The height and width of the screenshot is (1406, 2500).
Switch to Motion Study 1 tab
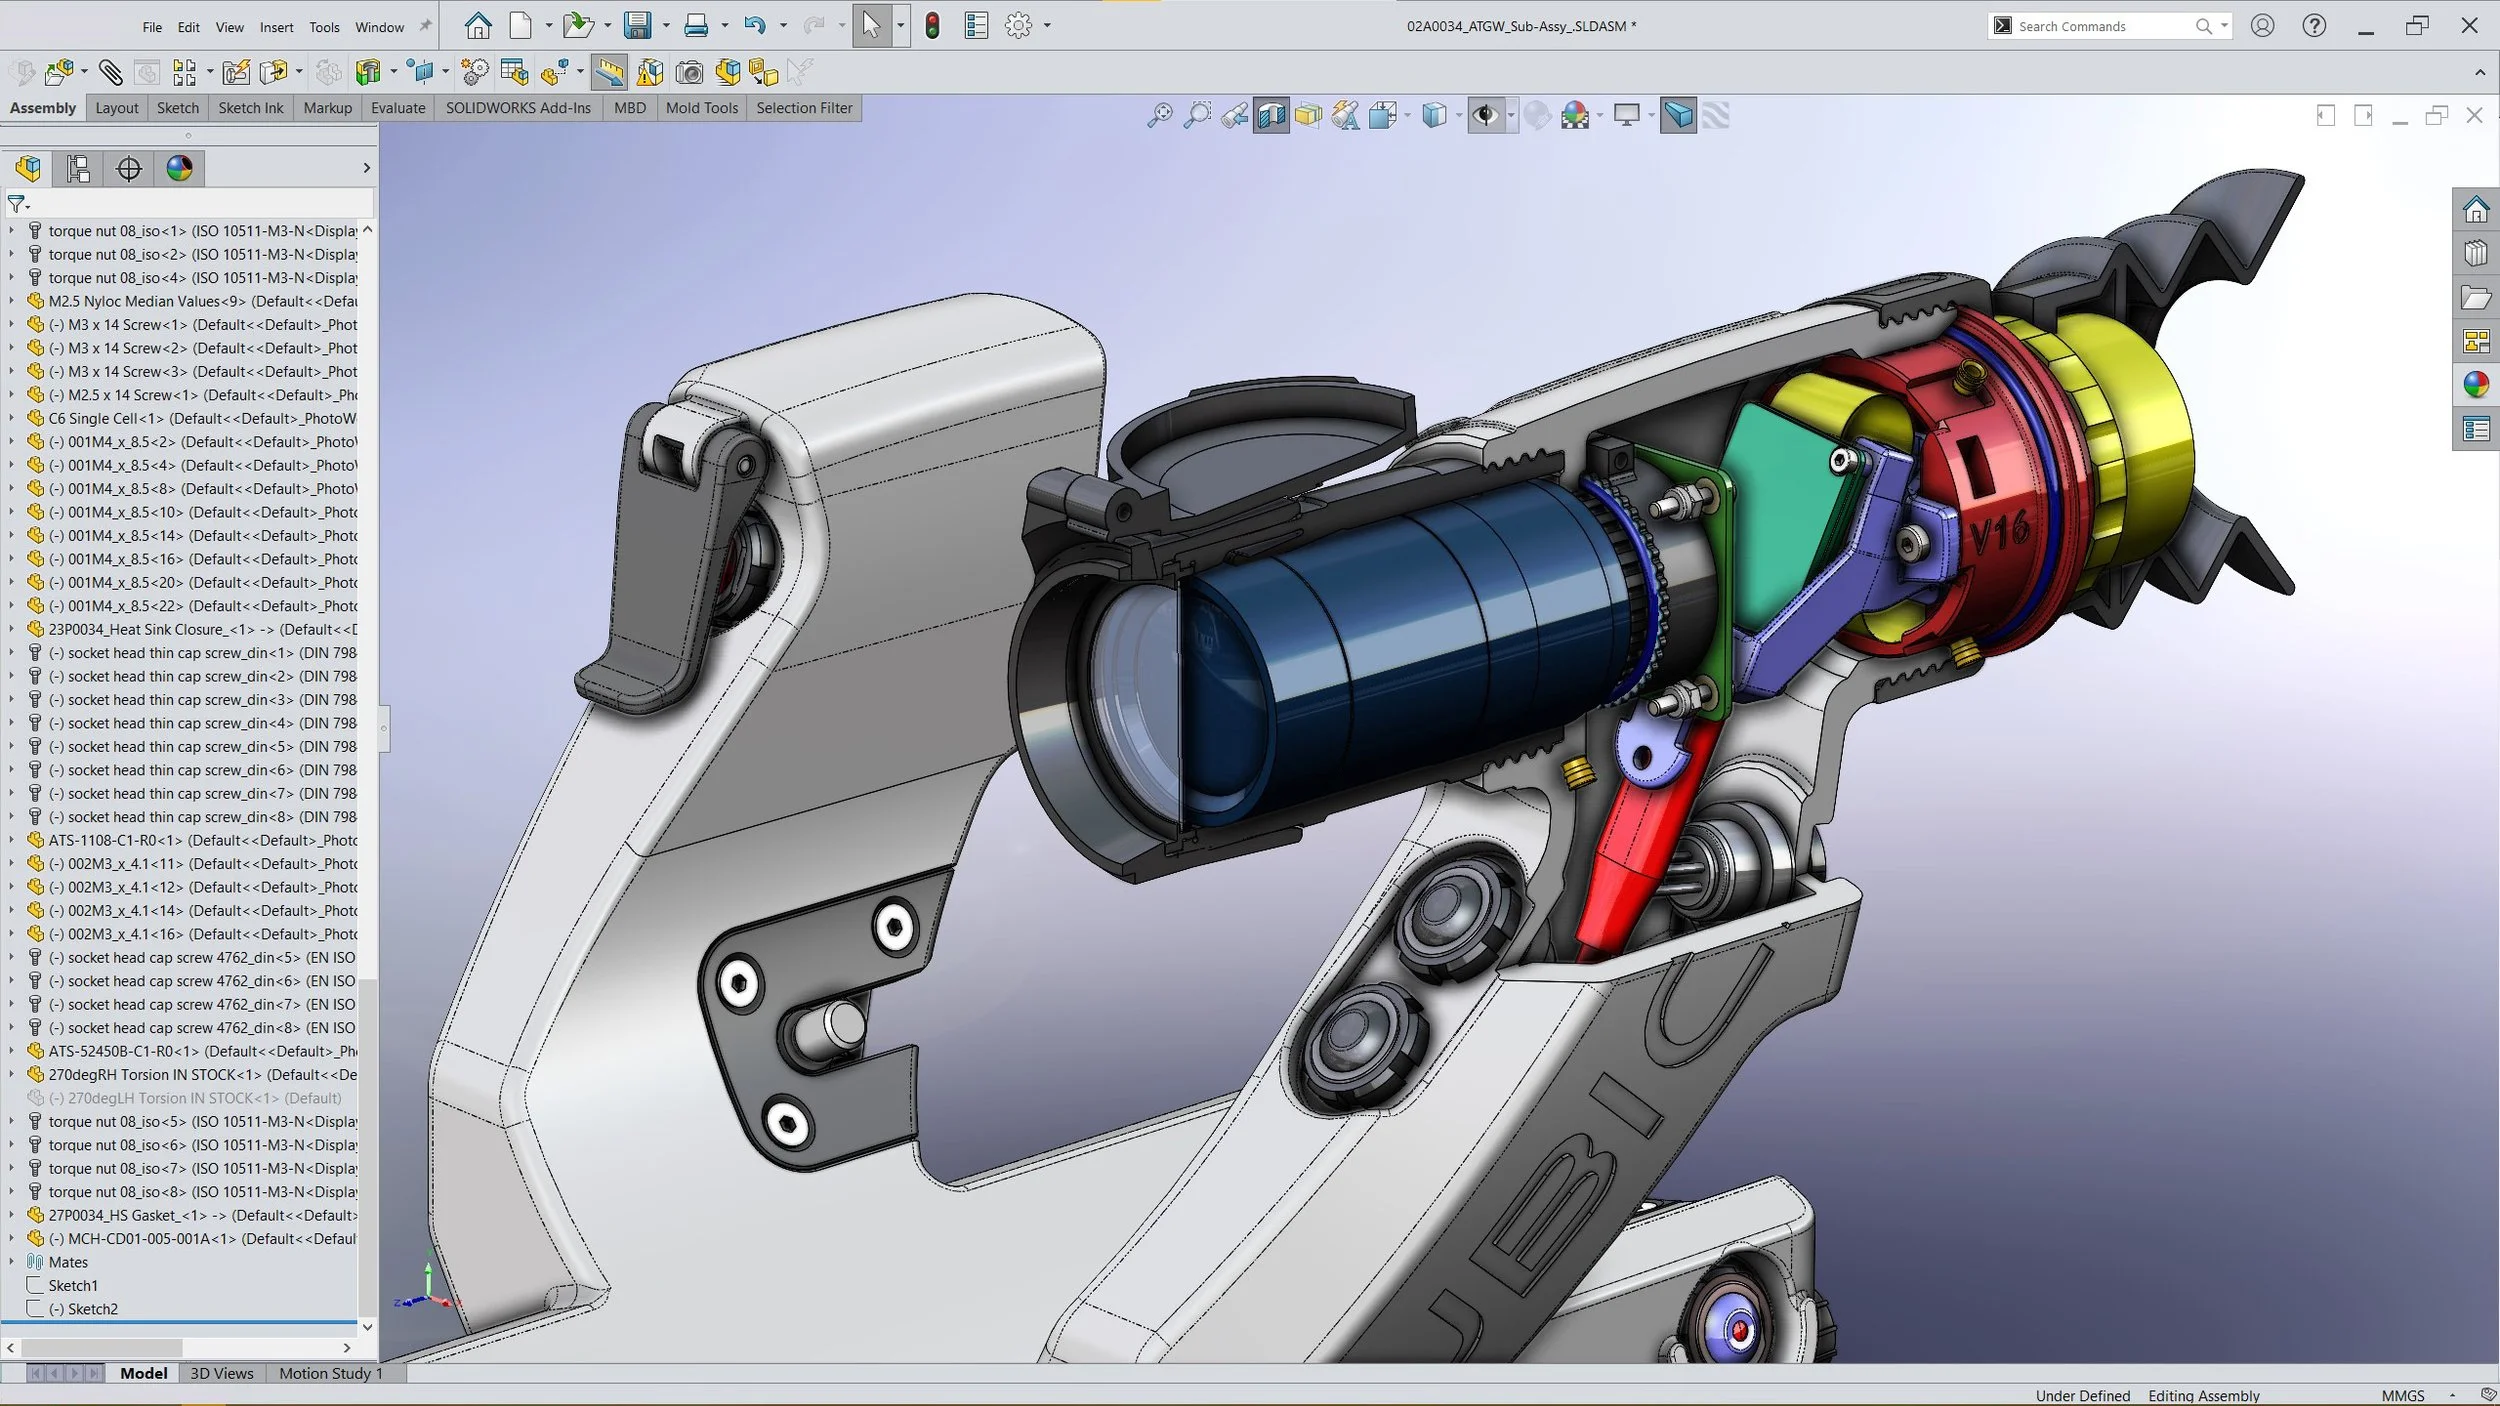tap(330, 1374)
